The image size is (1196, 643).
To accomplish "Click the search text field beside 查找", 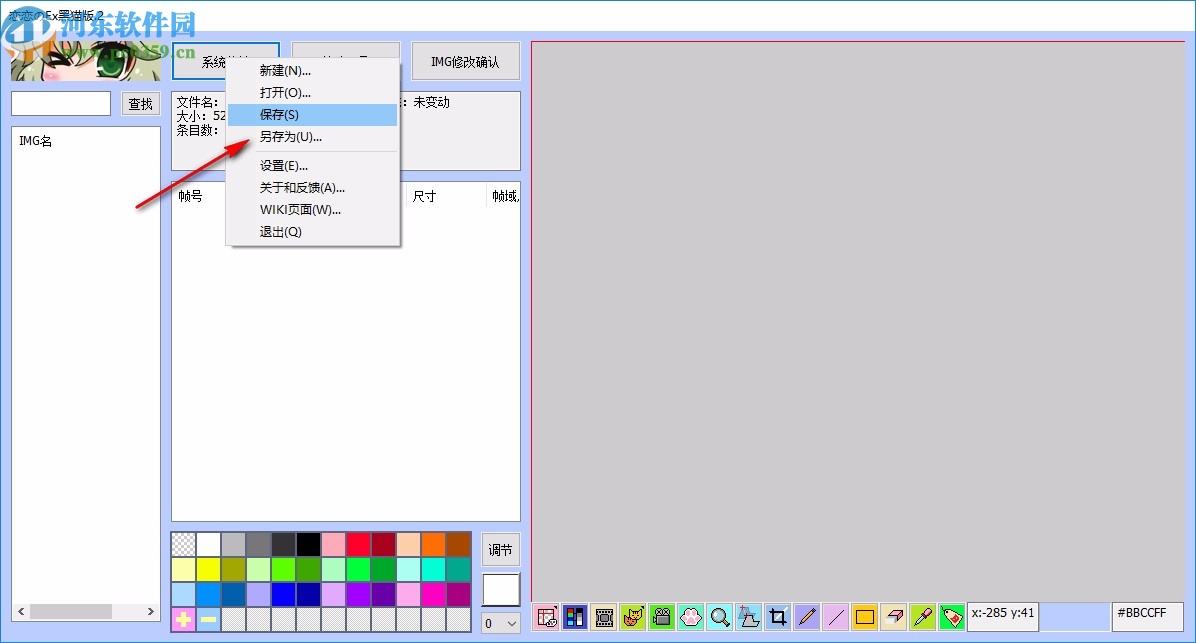I will (x=61, y=104).
